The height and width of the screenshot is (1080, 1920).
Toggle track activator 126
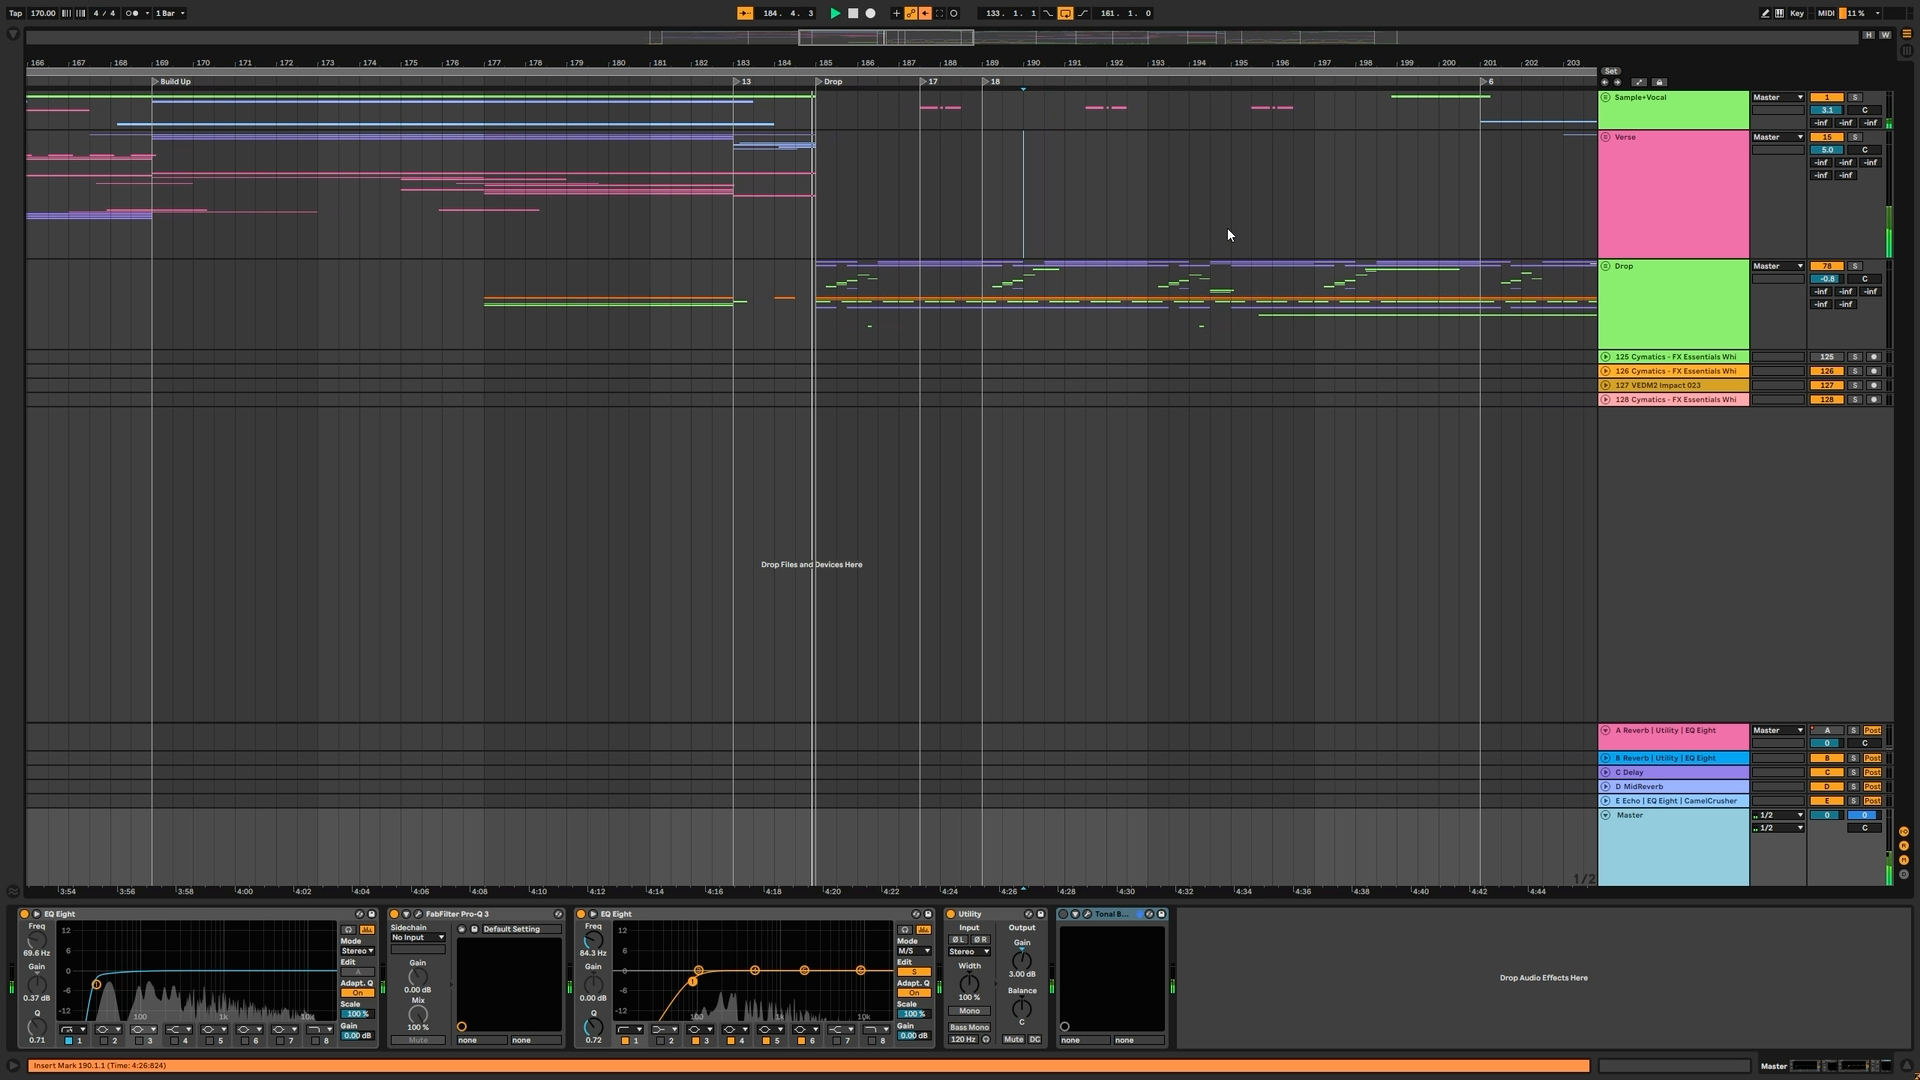click(x=1827, y=371)
